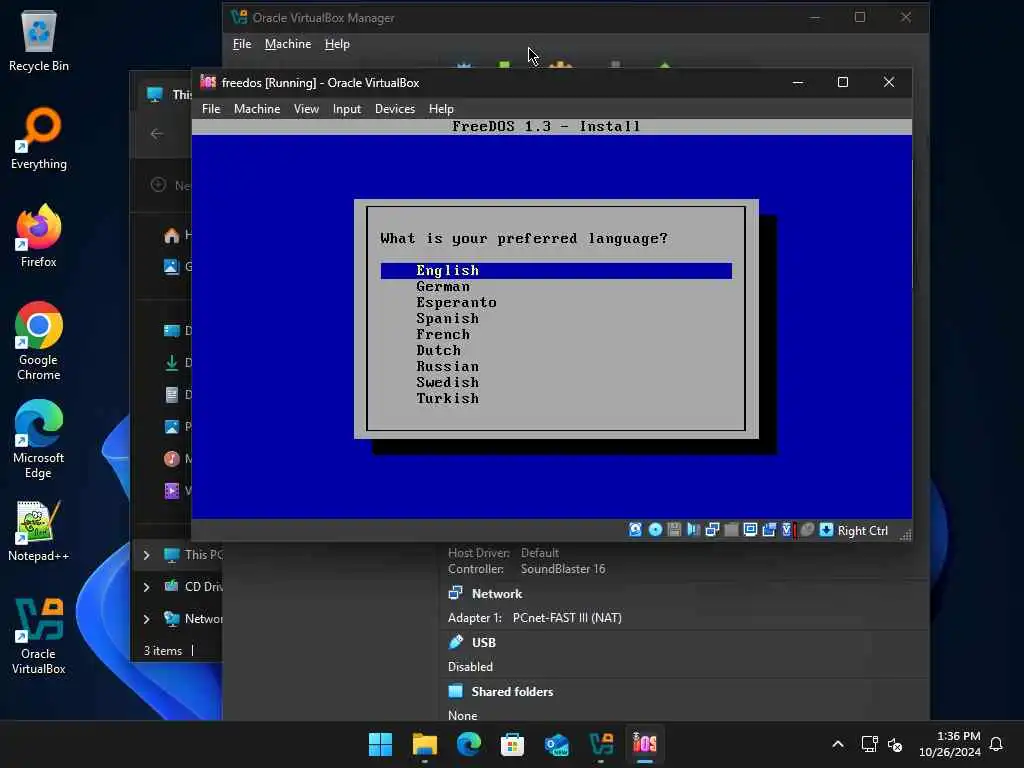1024x768 pixels.
Task: Select the Notepad++ desktop shortcut
Action: tap(39, 531)
